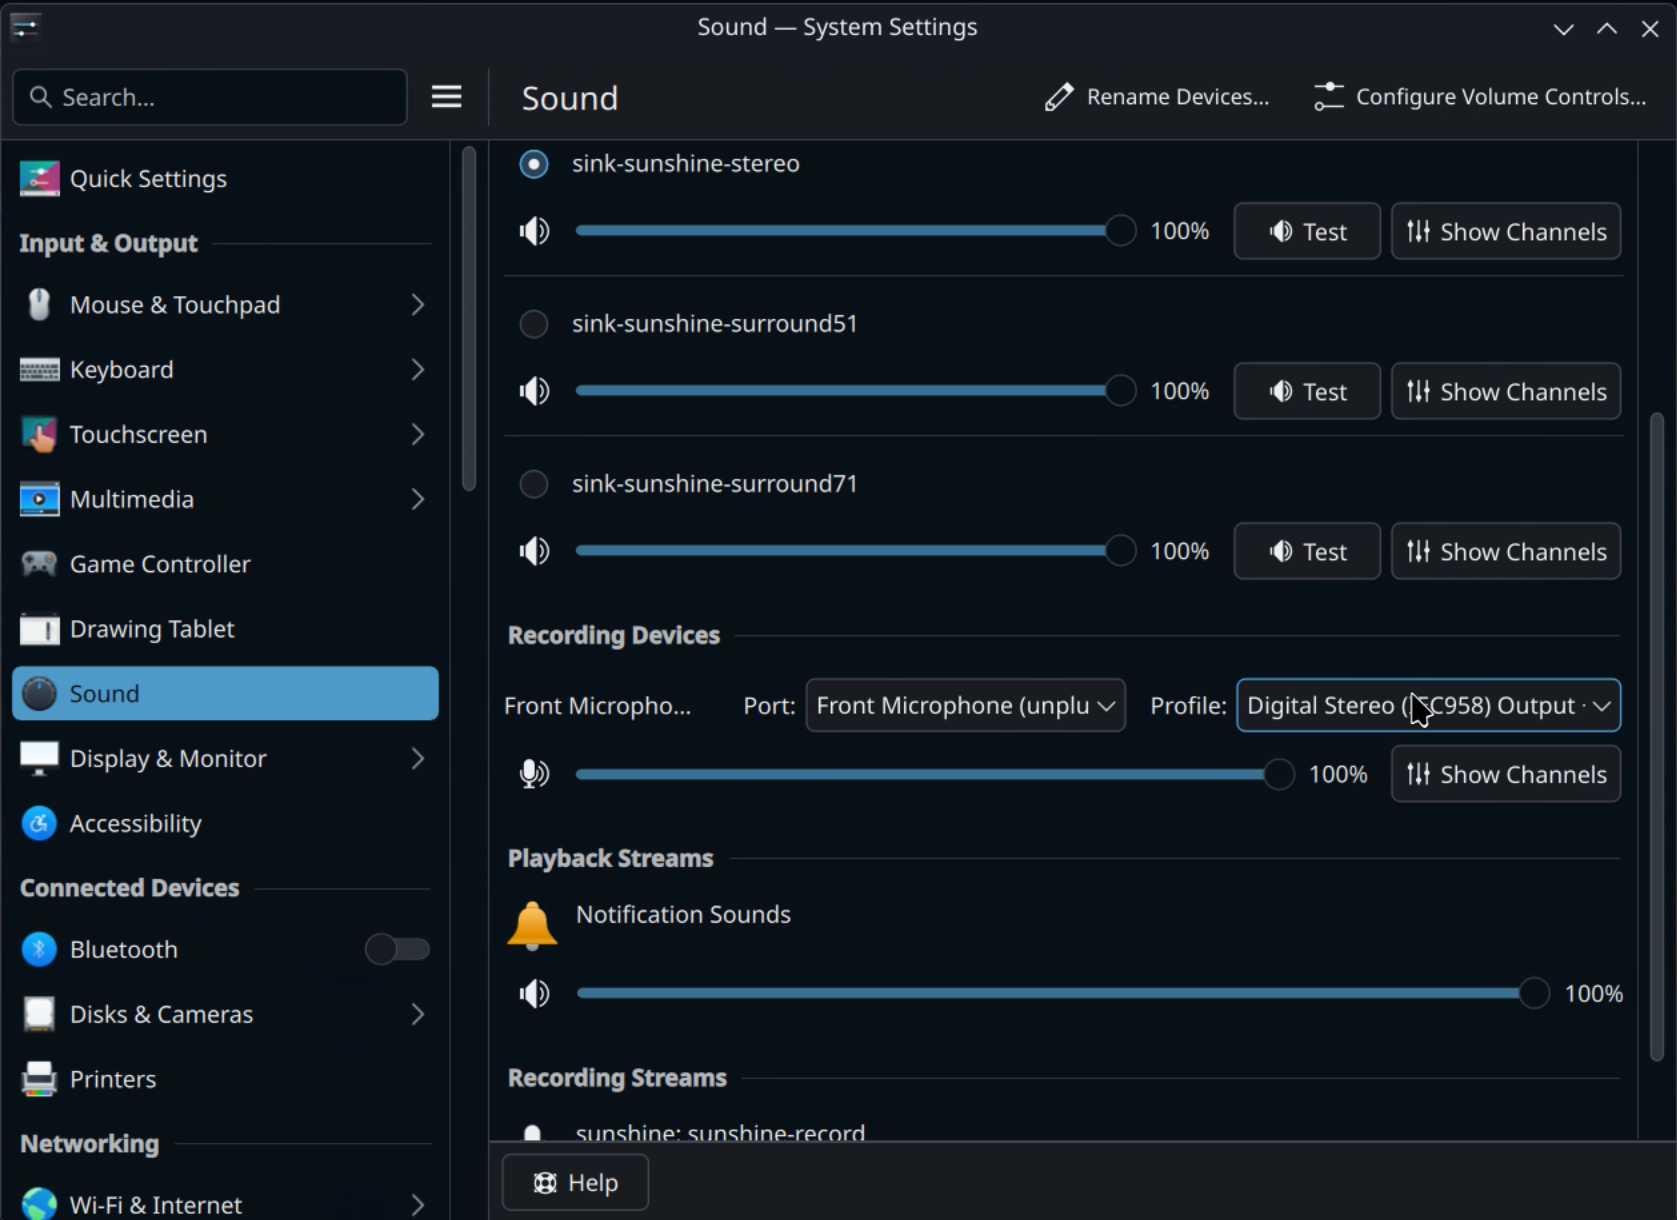
Task: Click the sound panel vertical scrollbar
Action: tap(1656, 737)
